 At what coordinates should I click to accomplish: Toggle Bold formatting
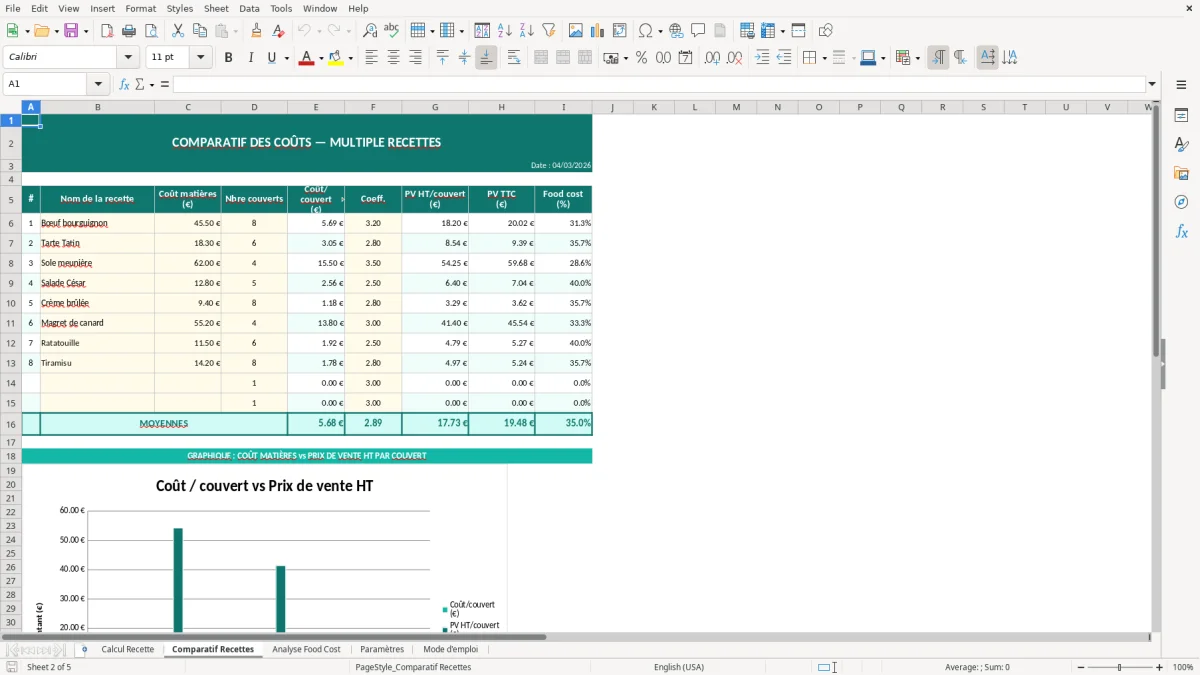tap(228, 58)
